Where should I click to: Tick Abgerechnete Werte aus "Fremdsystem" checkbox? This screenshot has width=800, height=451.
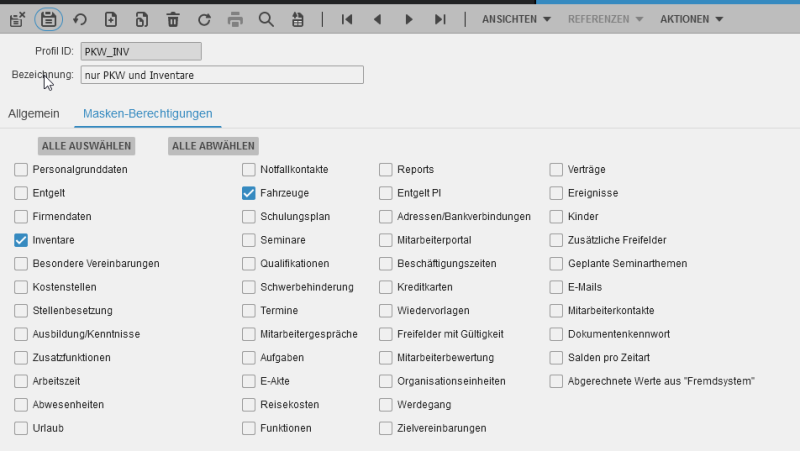(x=556, y=381)
